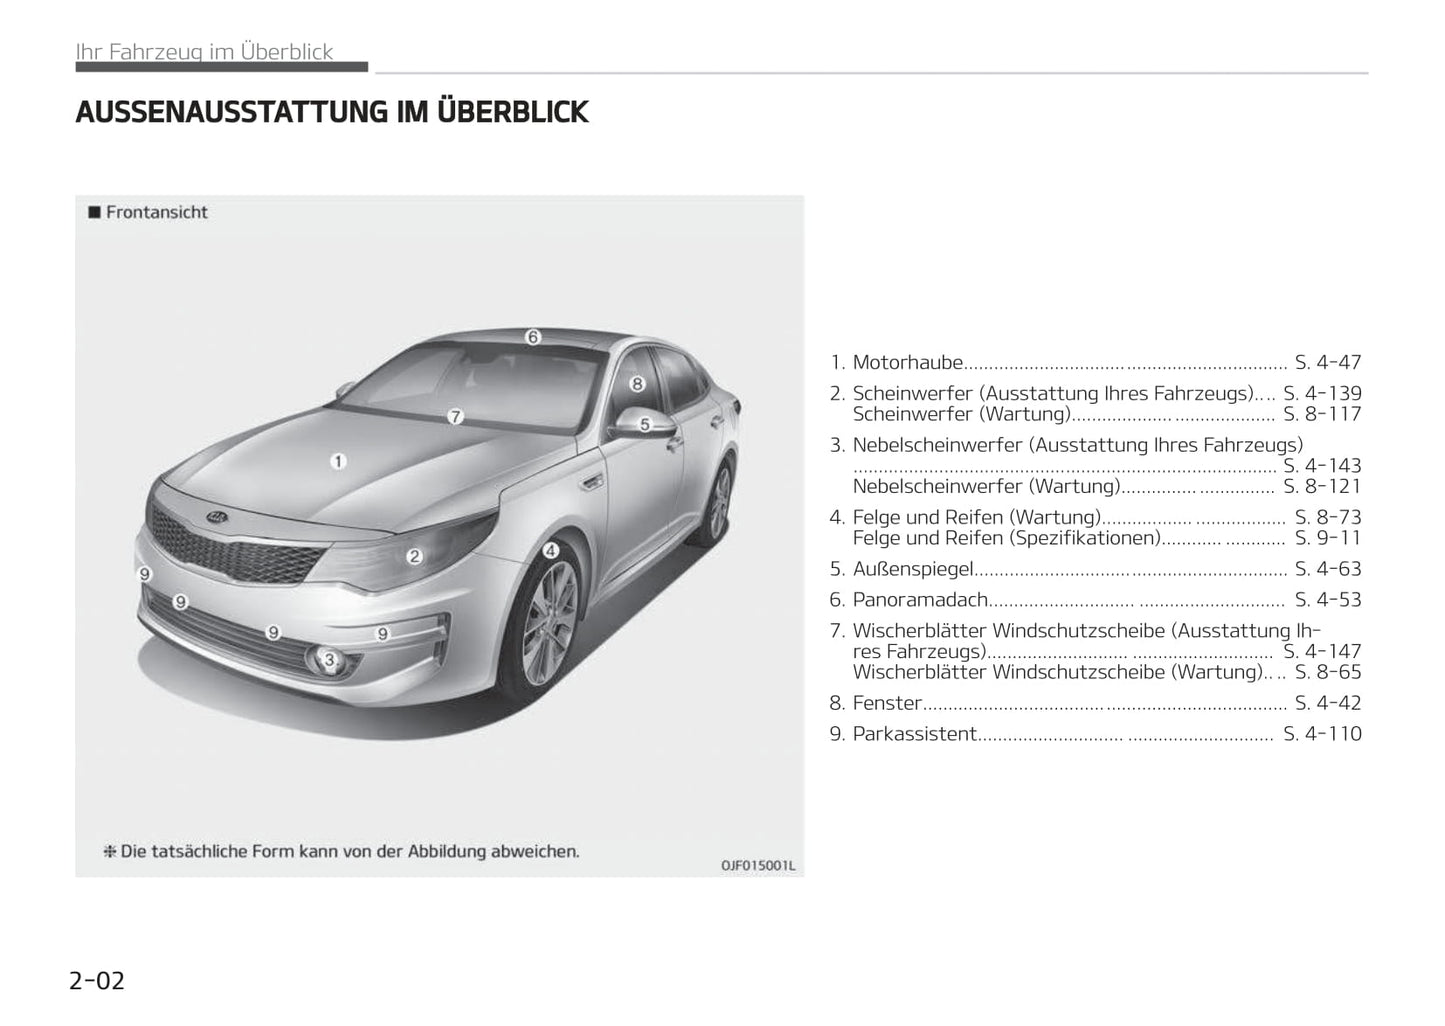This screenshot has height=1026, width=1445.
Task: Click the Scheinwerfer (Wartung) entry
Action: click(x=961, y=414)
